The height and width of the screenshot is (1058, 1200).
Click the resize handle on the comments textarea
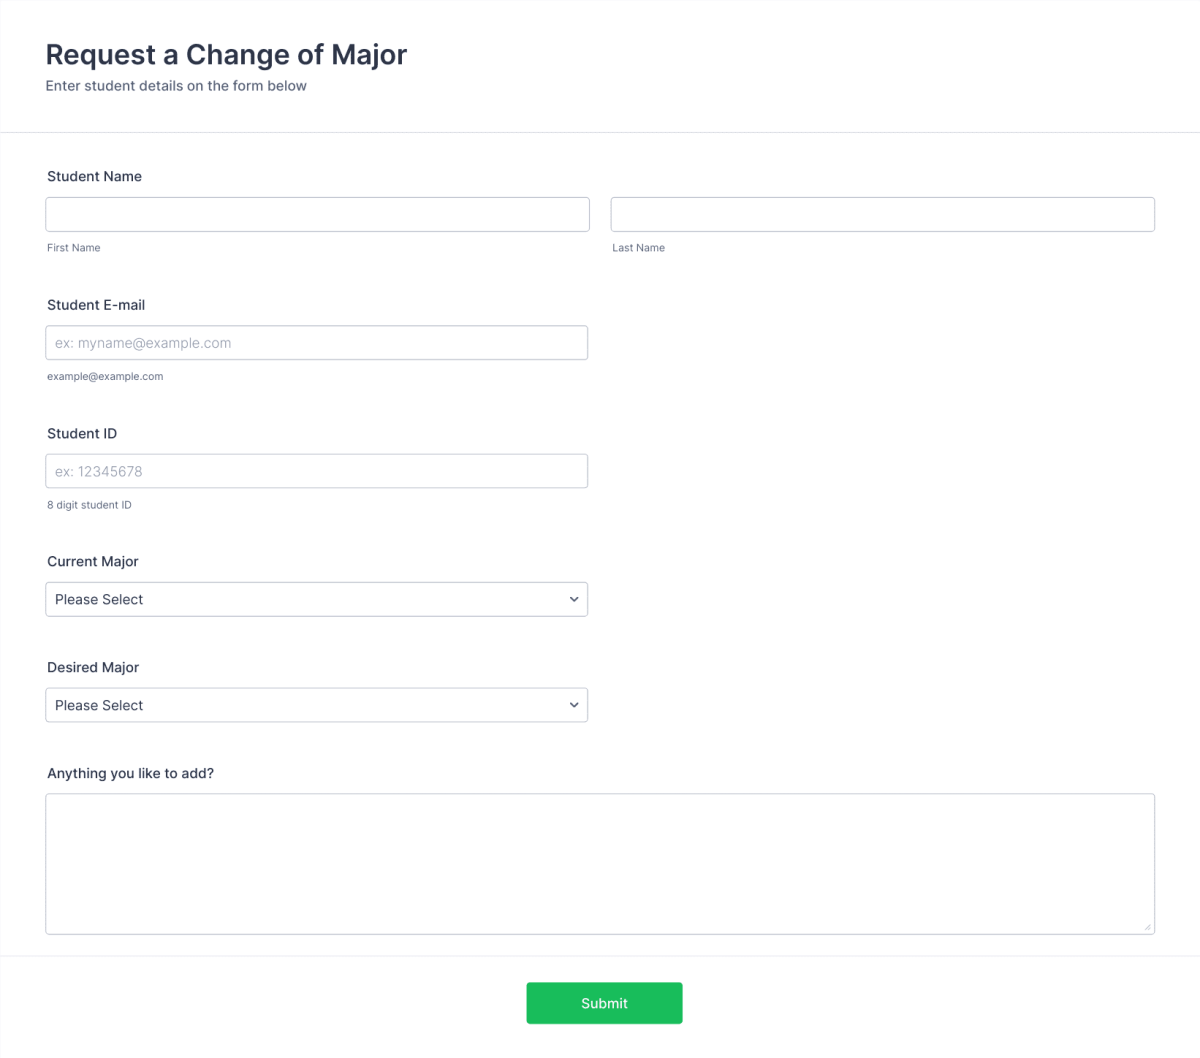coord(1148,926)
